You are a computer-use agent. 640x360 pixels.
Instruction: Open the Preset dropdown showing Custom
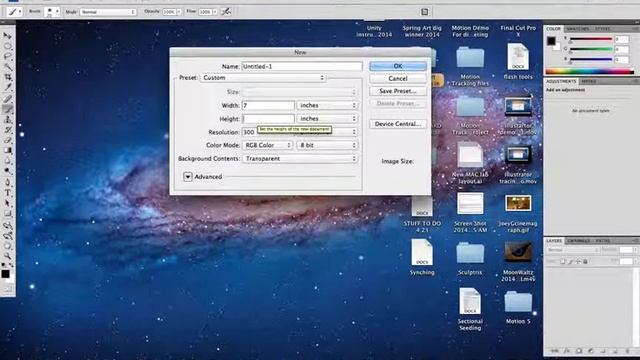[x=263, y=78]
